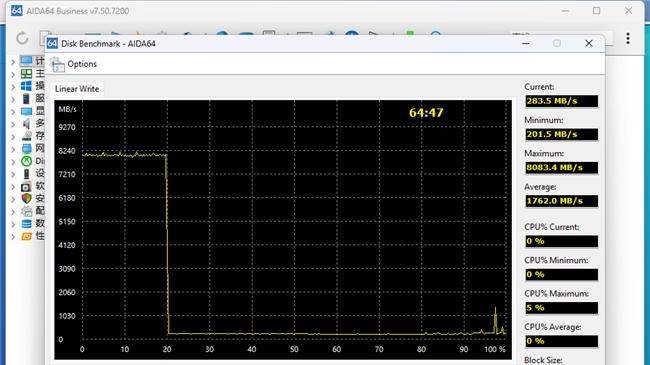The height and width of the screenshot is (365, 650).
Task: Click the Maximum value 8083.4 MB/s
Action: click(x=561, y=168)
